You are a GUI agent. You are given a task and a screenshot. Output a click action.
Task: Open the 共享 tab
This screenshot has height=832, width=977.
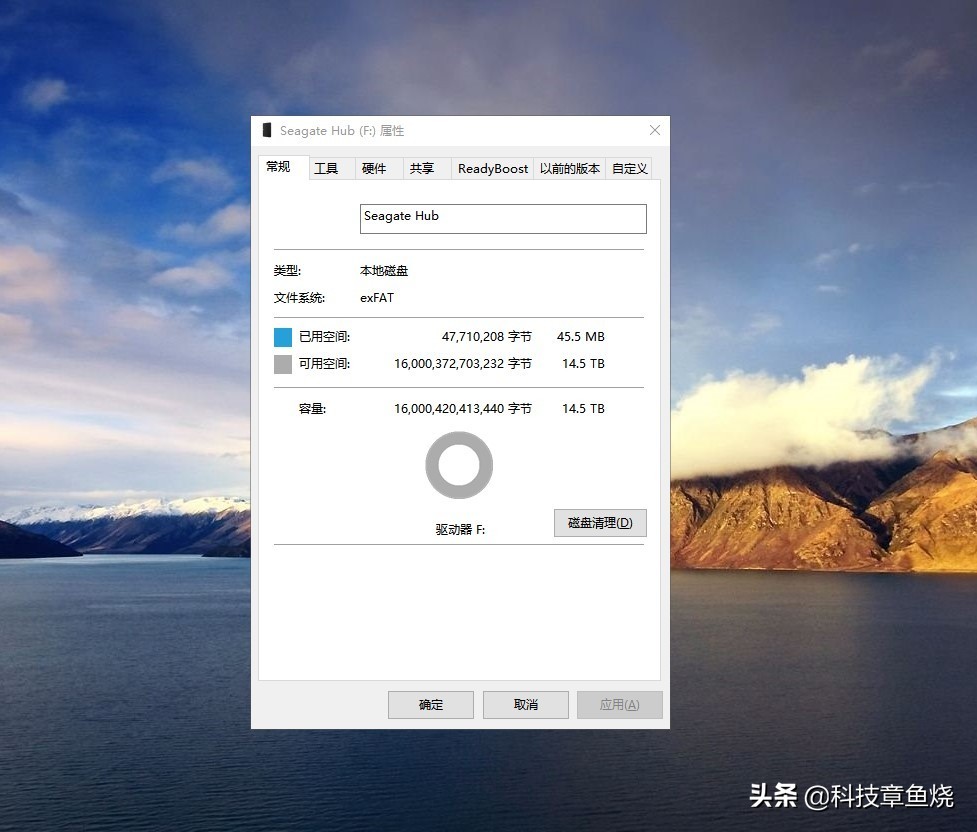tap(425, 168)
